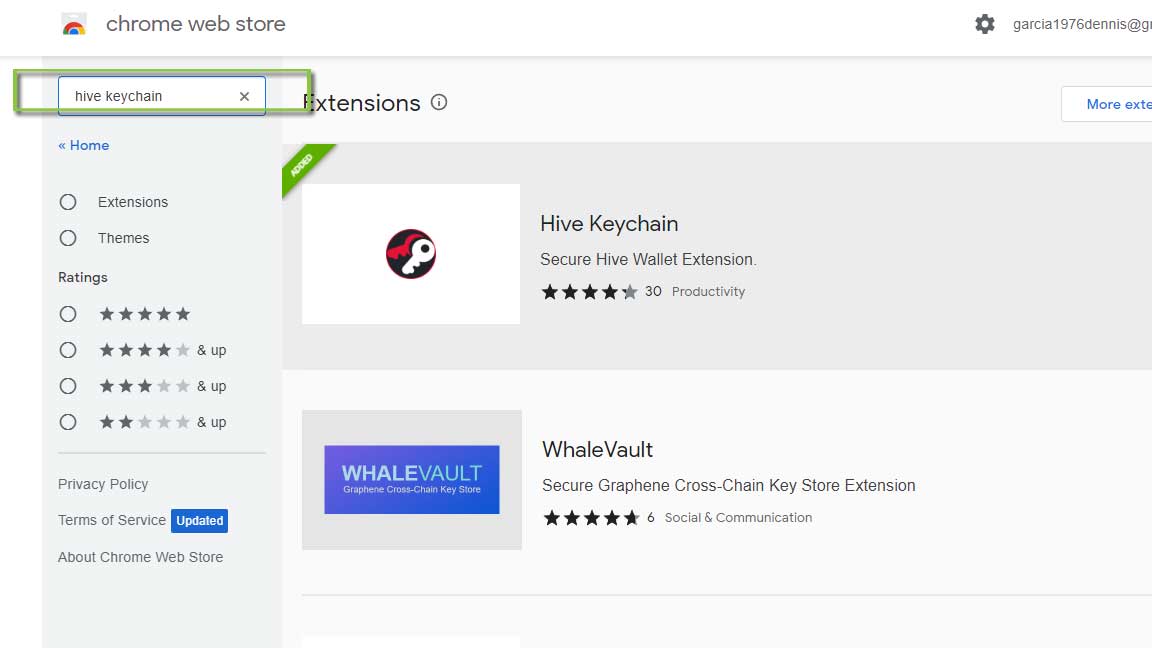Click the Hive Keychain star rating
The height and width of the screenshot is (648, 1152).
(589, 292)
